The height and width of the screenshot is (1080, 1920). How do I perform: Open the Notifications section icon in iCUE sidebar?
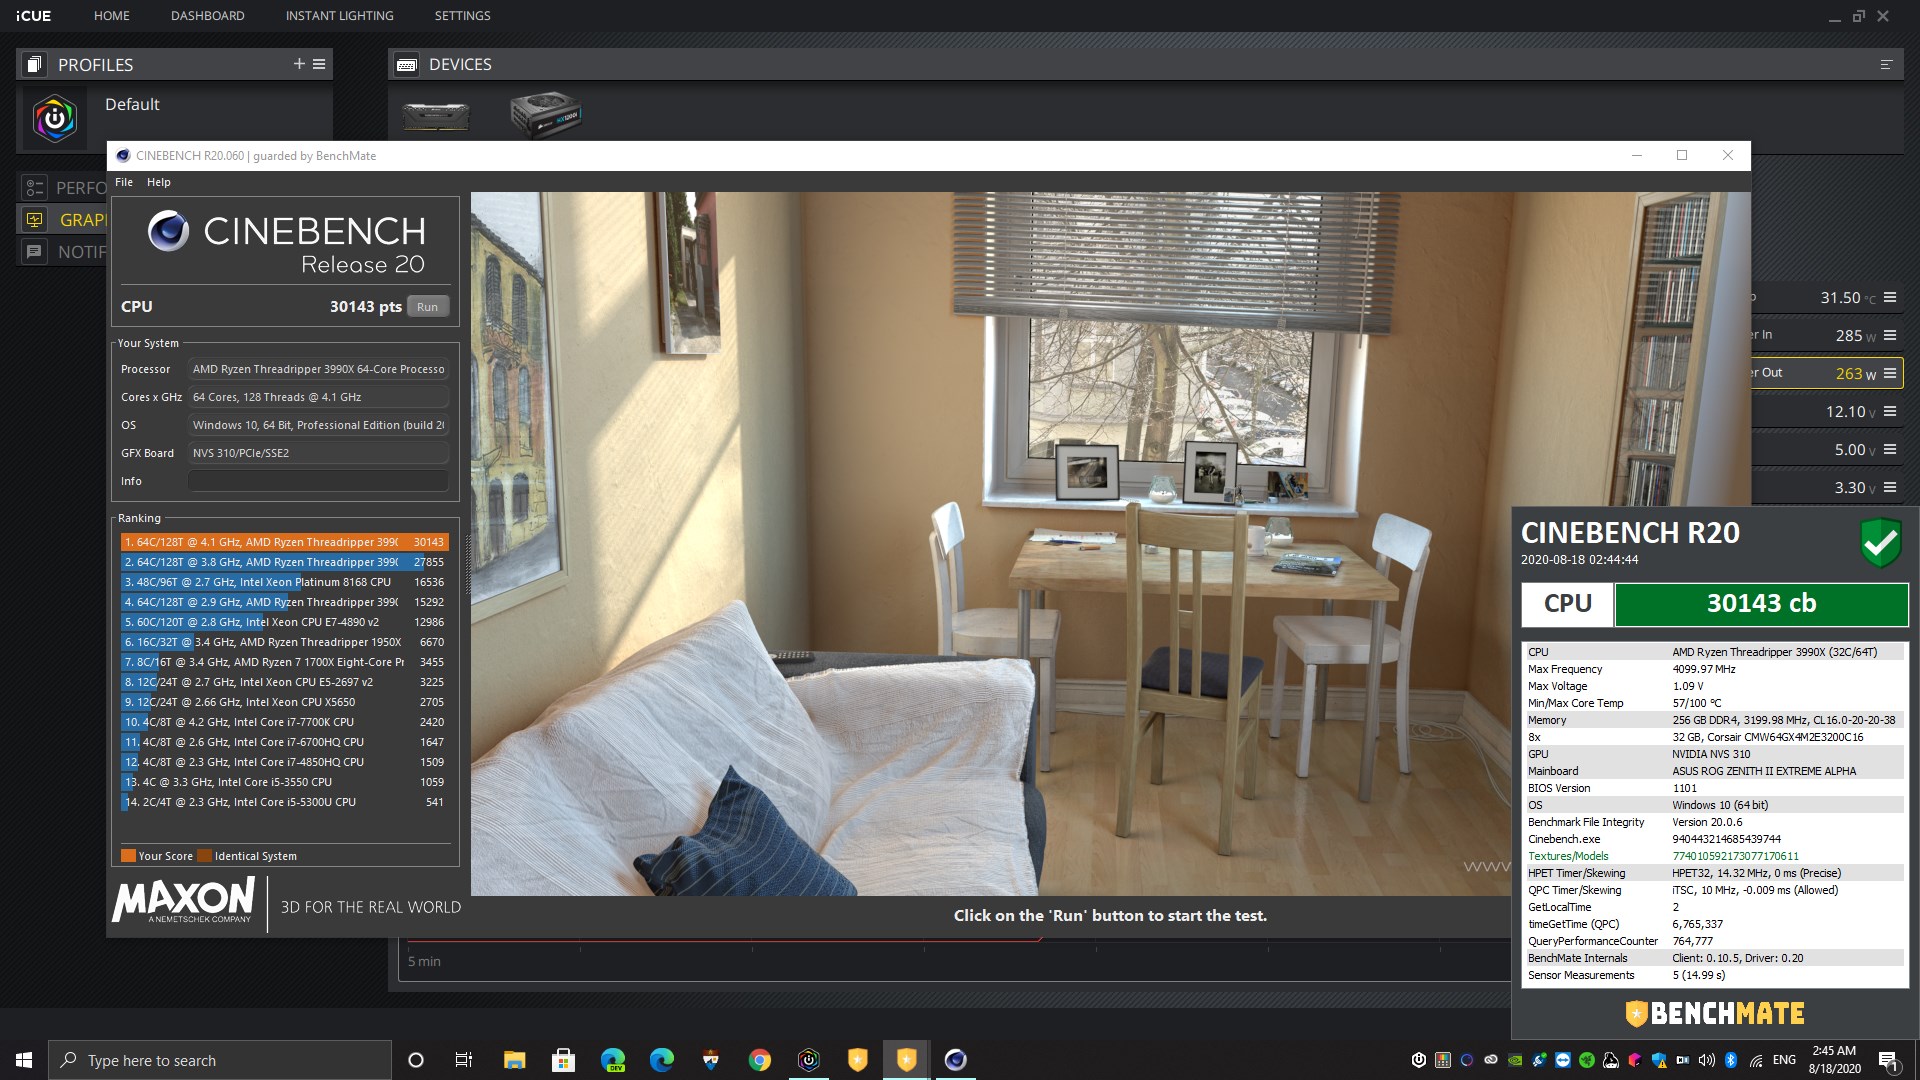(x=35, y=251)
